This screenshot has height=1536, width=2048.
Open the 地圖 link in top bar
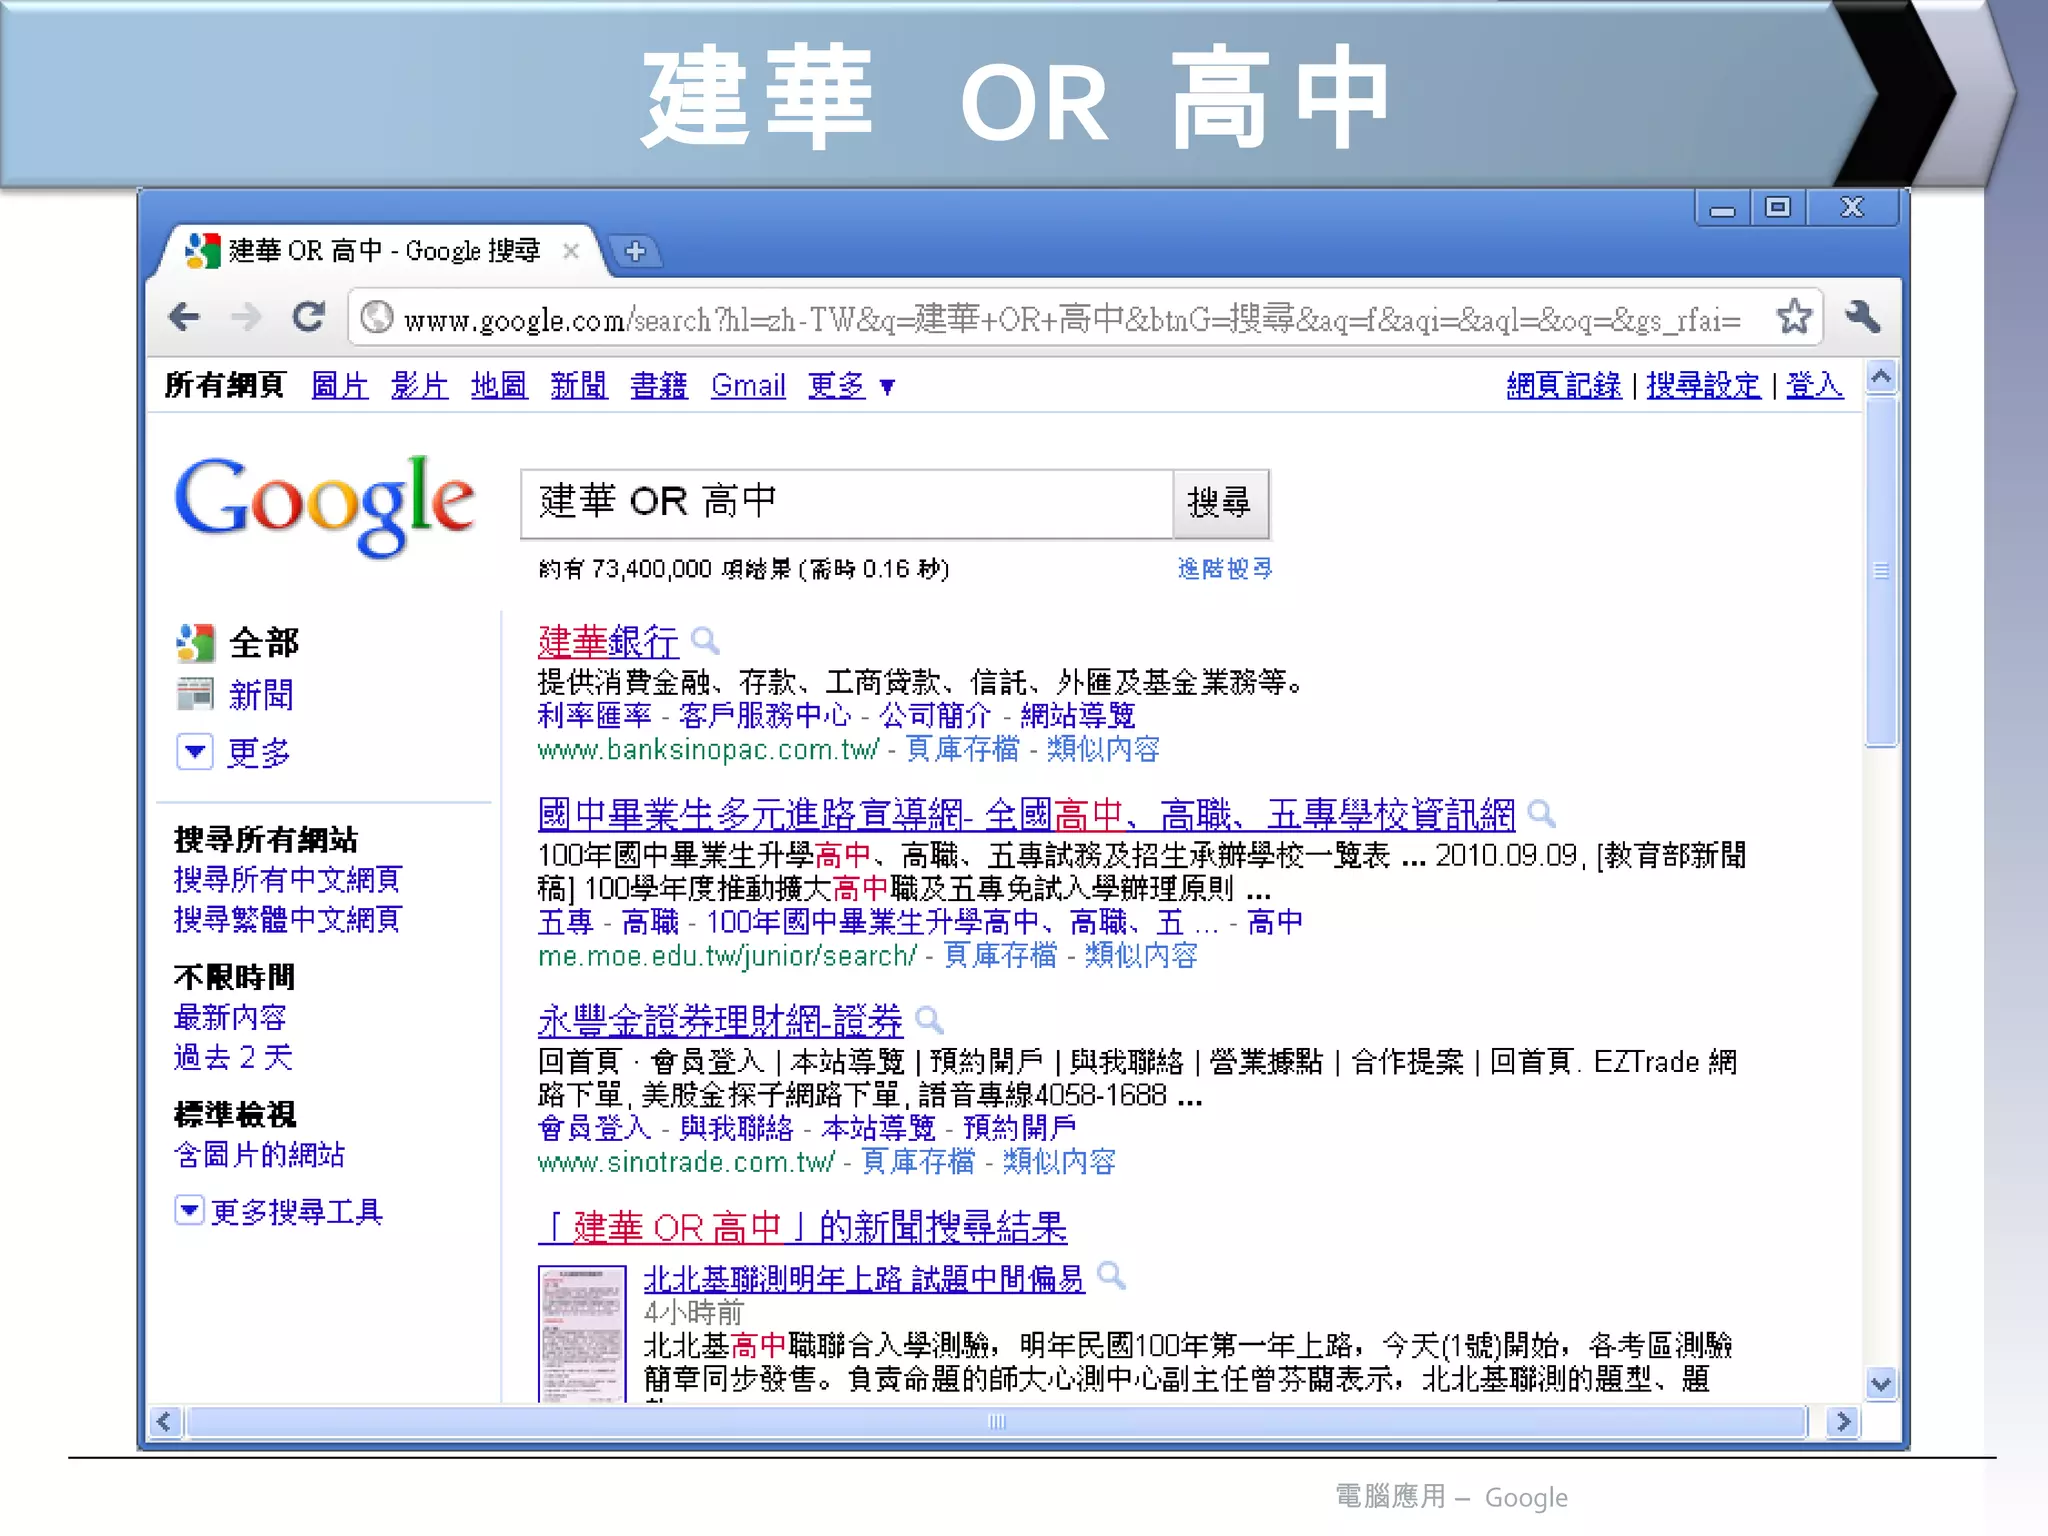click(499, 385)
